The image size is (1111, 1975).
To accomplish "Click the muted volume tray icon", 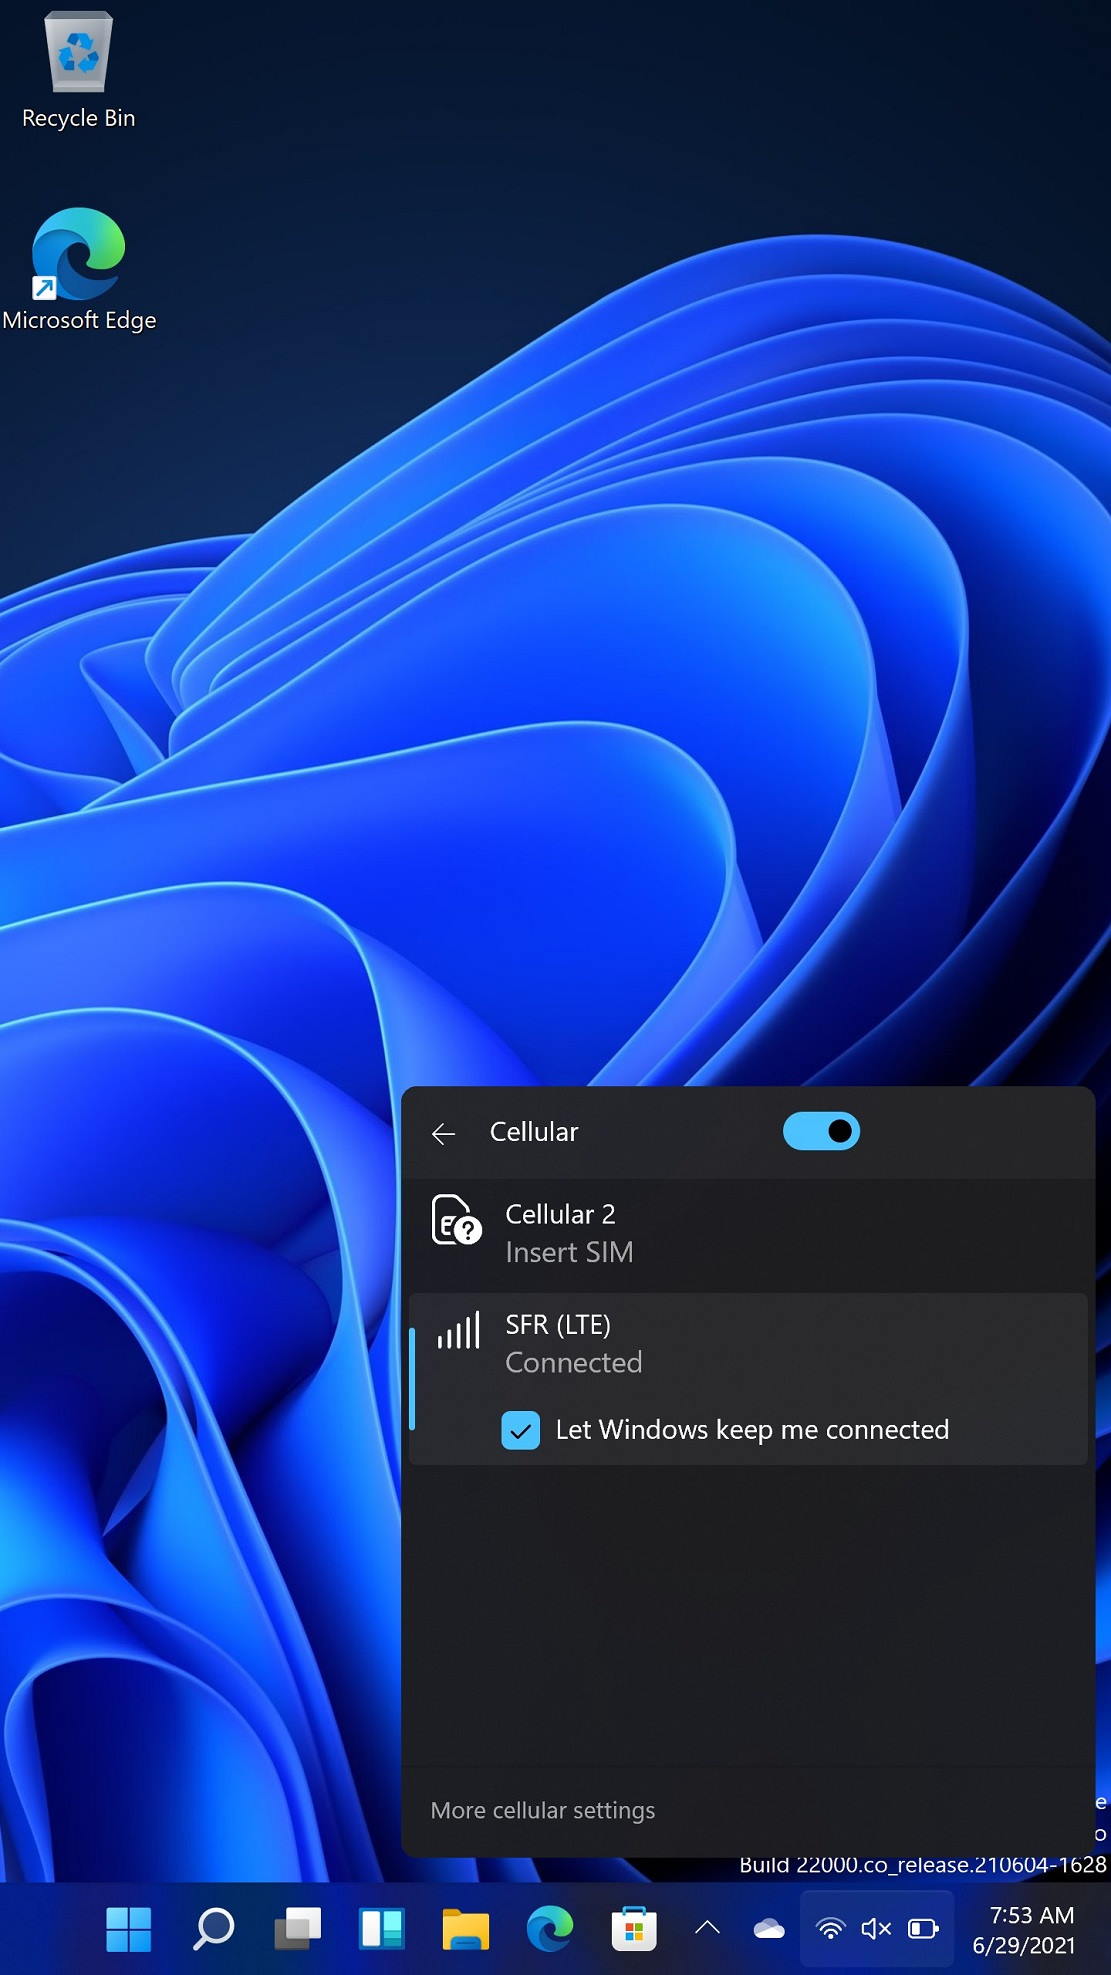I will [876, 1929].
